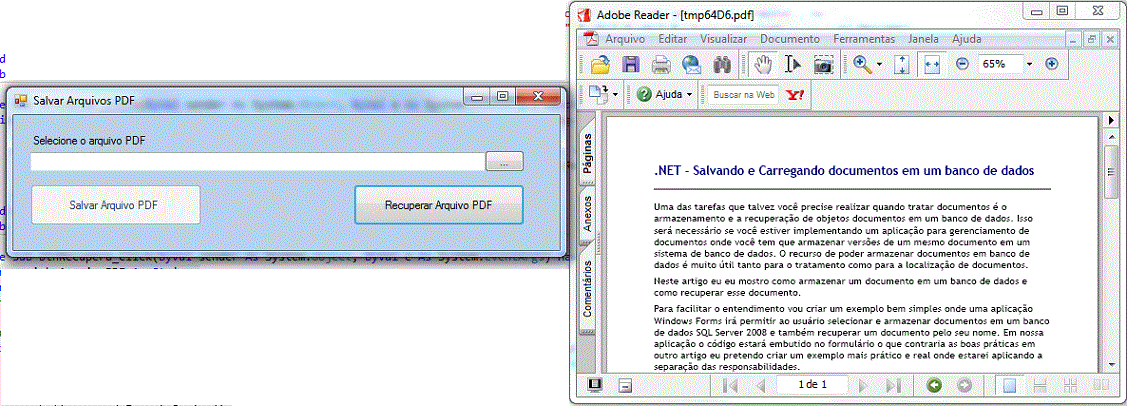Go to next page in Adobe Reader
This screenshot has height=406, width=1127.
[x=864, y=386]
